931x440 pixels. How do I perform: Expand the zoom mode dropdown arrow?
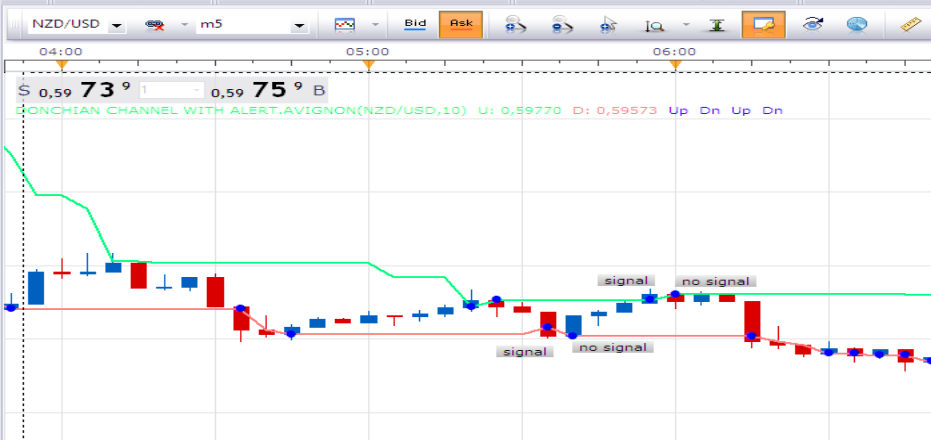686,25
